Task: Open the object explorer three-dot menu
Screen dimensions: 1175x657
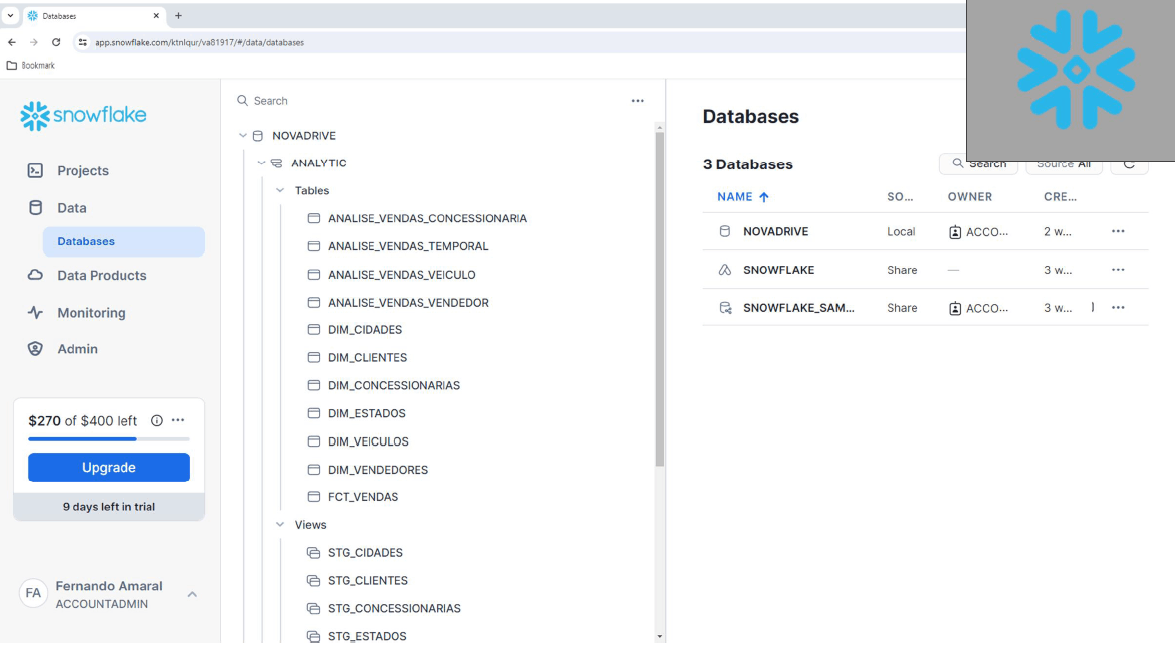Action: click(x=638, y=100)
